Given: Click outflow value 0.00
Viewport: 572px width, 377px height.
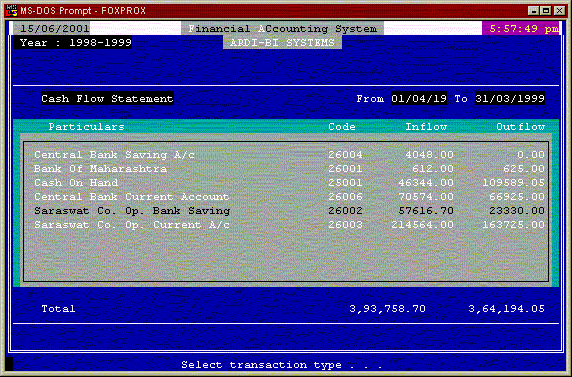Looking at the screenshot, I should tap(531, 155).
